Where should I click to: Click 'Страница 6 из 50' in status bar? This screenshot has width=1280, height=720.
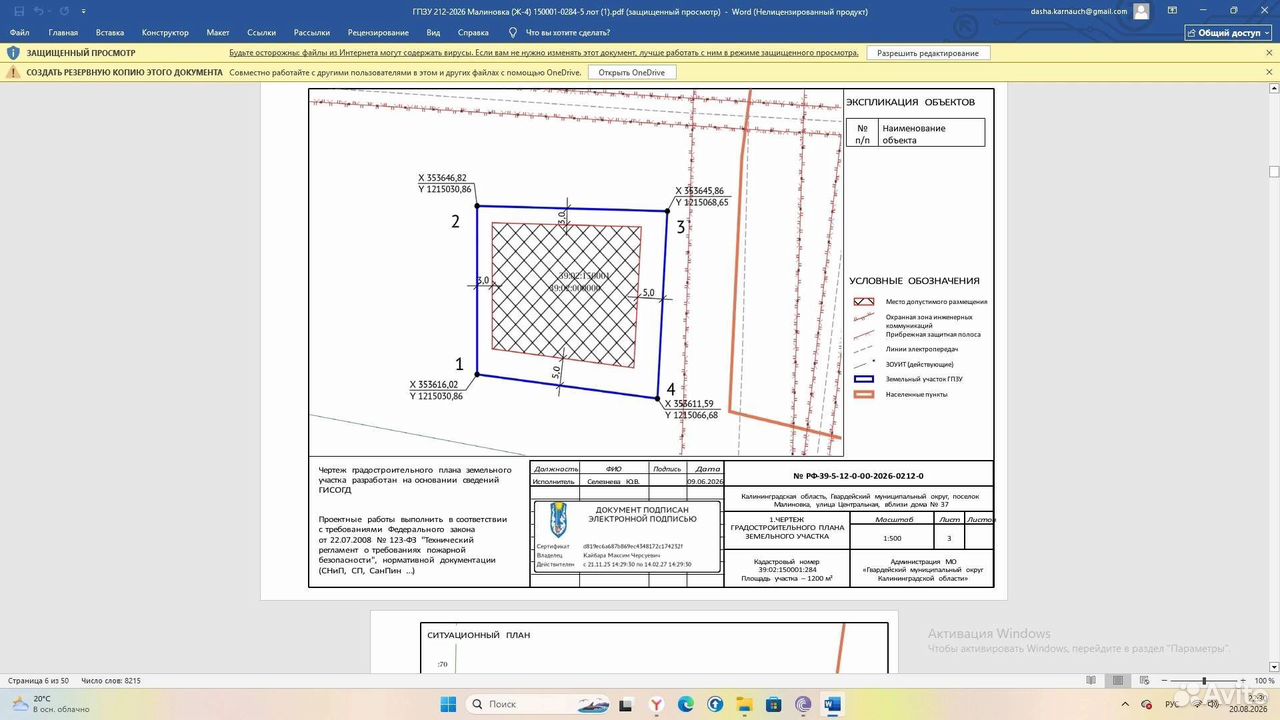[39, 681]
